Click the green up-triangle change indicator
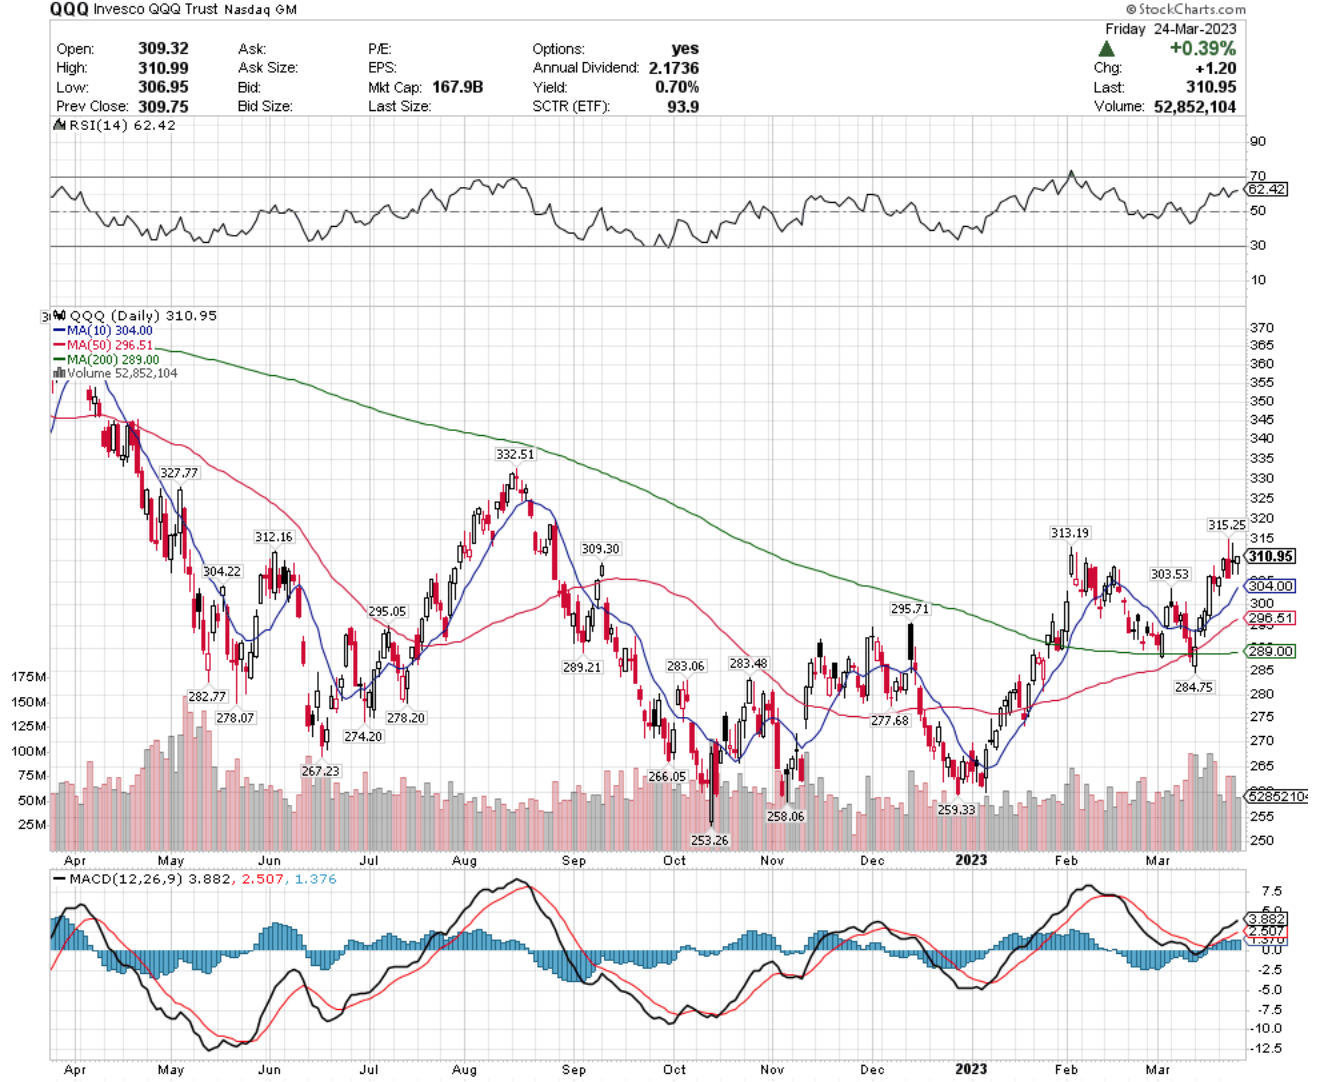This screenshot has height=1082, width=1318. (x=1106, y=48)
